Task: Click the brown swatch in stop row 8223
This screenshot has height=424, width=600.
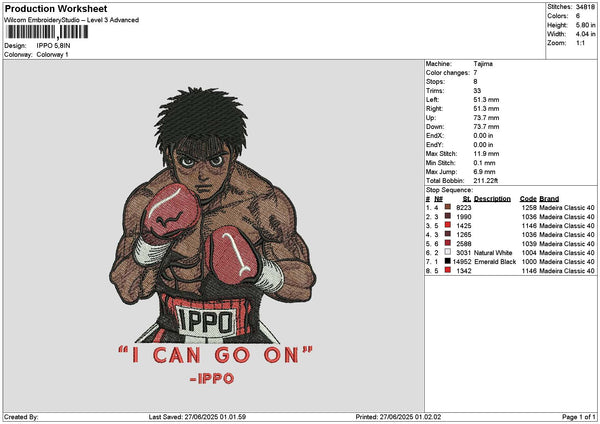Action: (x=447, y=207)
